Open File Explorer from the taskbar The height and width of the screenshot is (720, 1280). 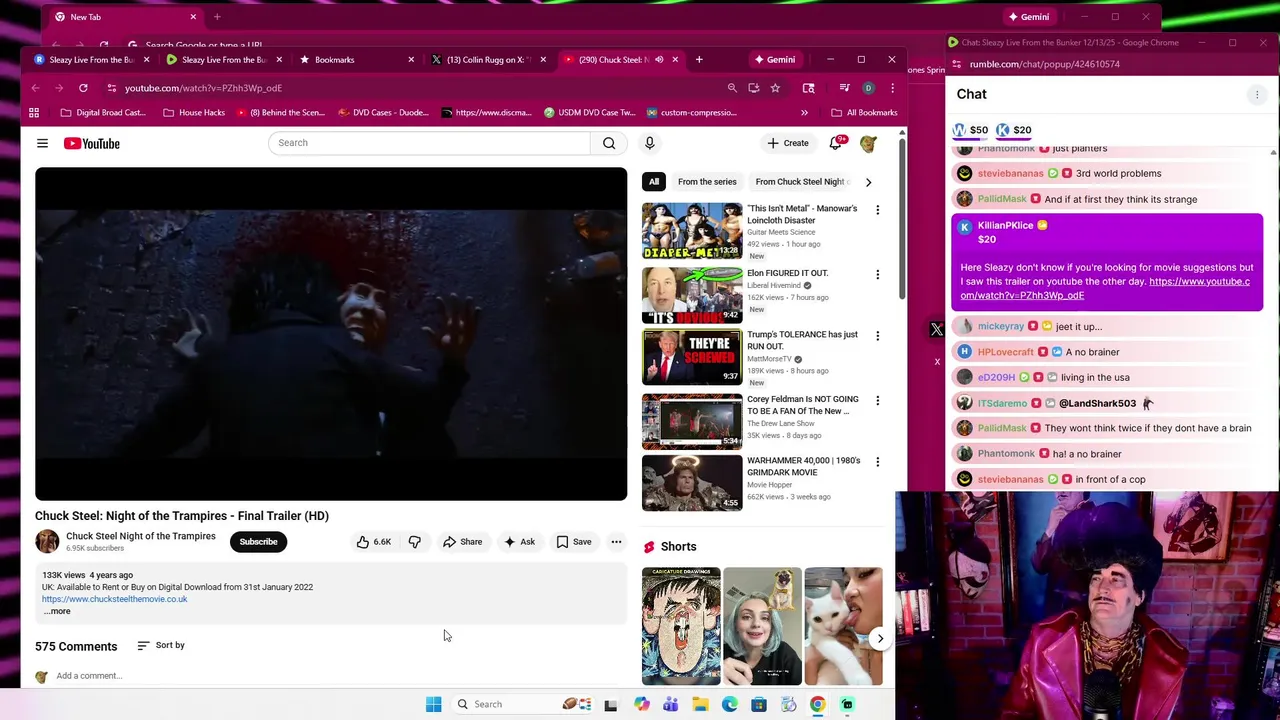click(x=700, y=704)
